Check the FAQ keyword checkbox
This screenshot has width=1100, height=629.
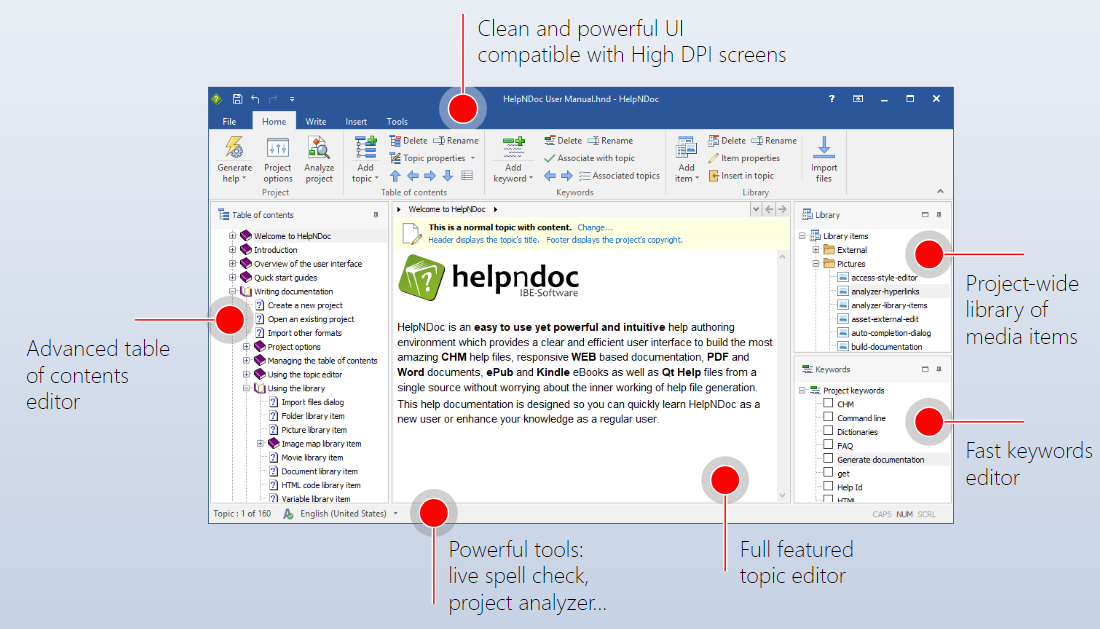coord(829,445)
